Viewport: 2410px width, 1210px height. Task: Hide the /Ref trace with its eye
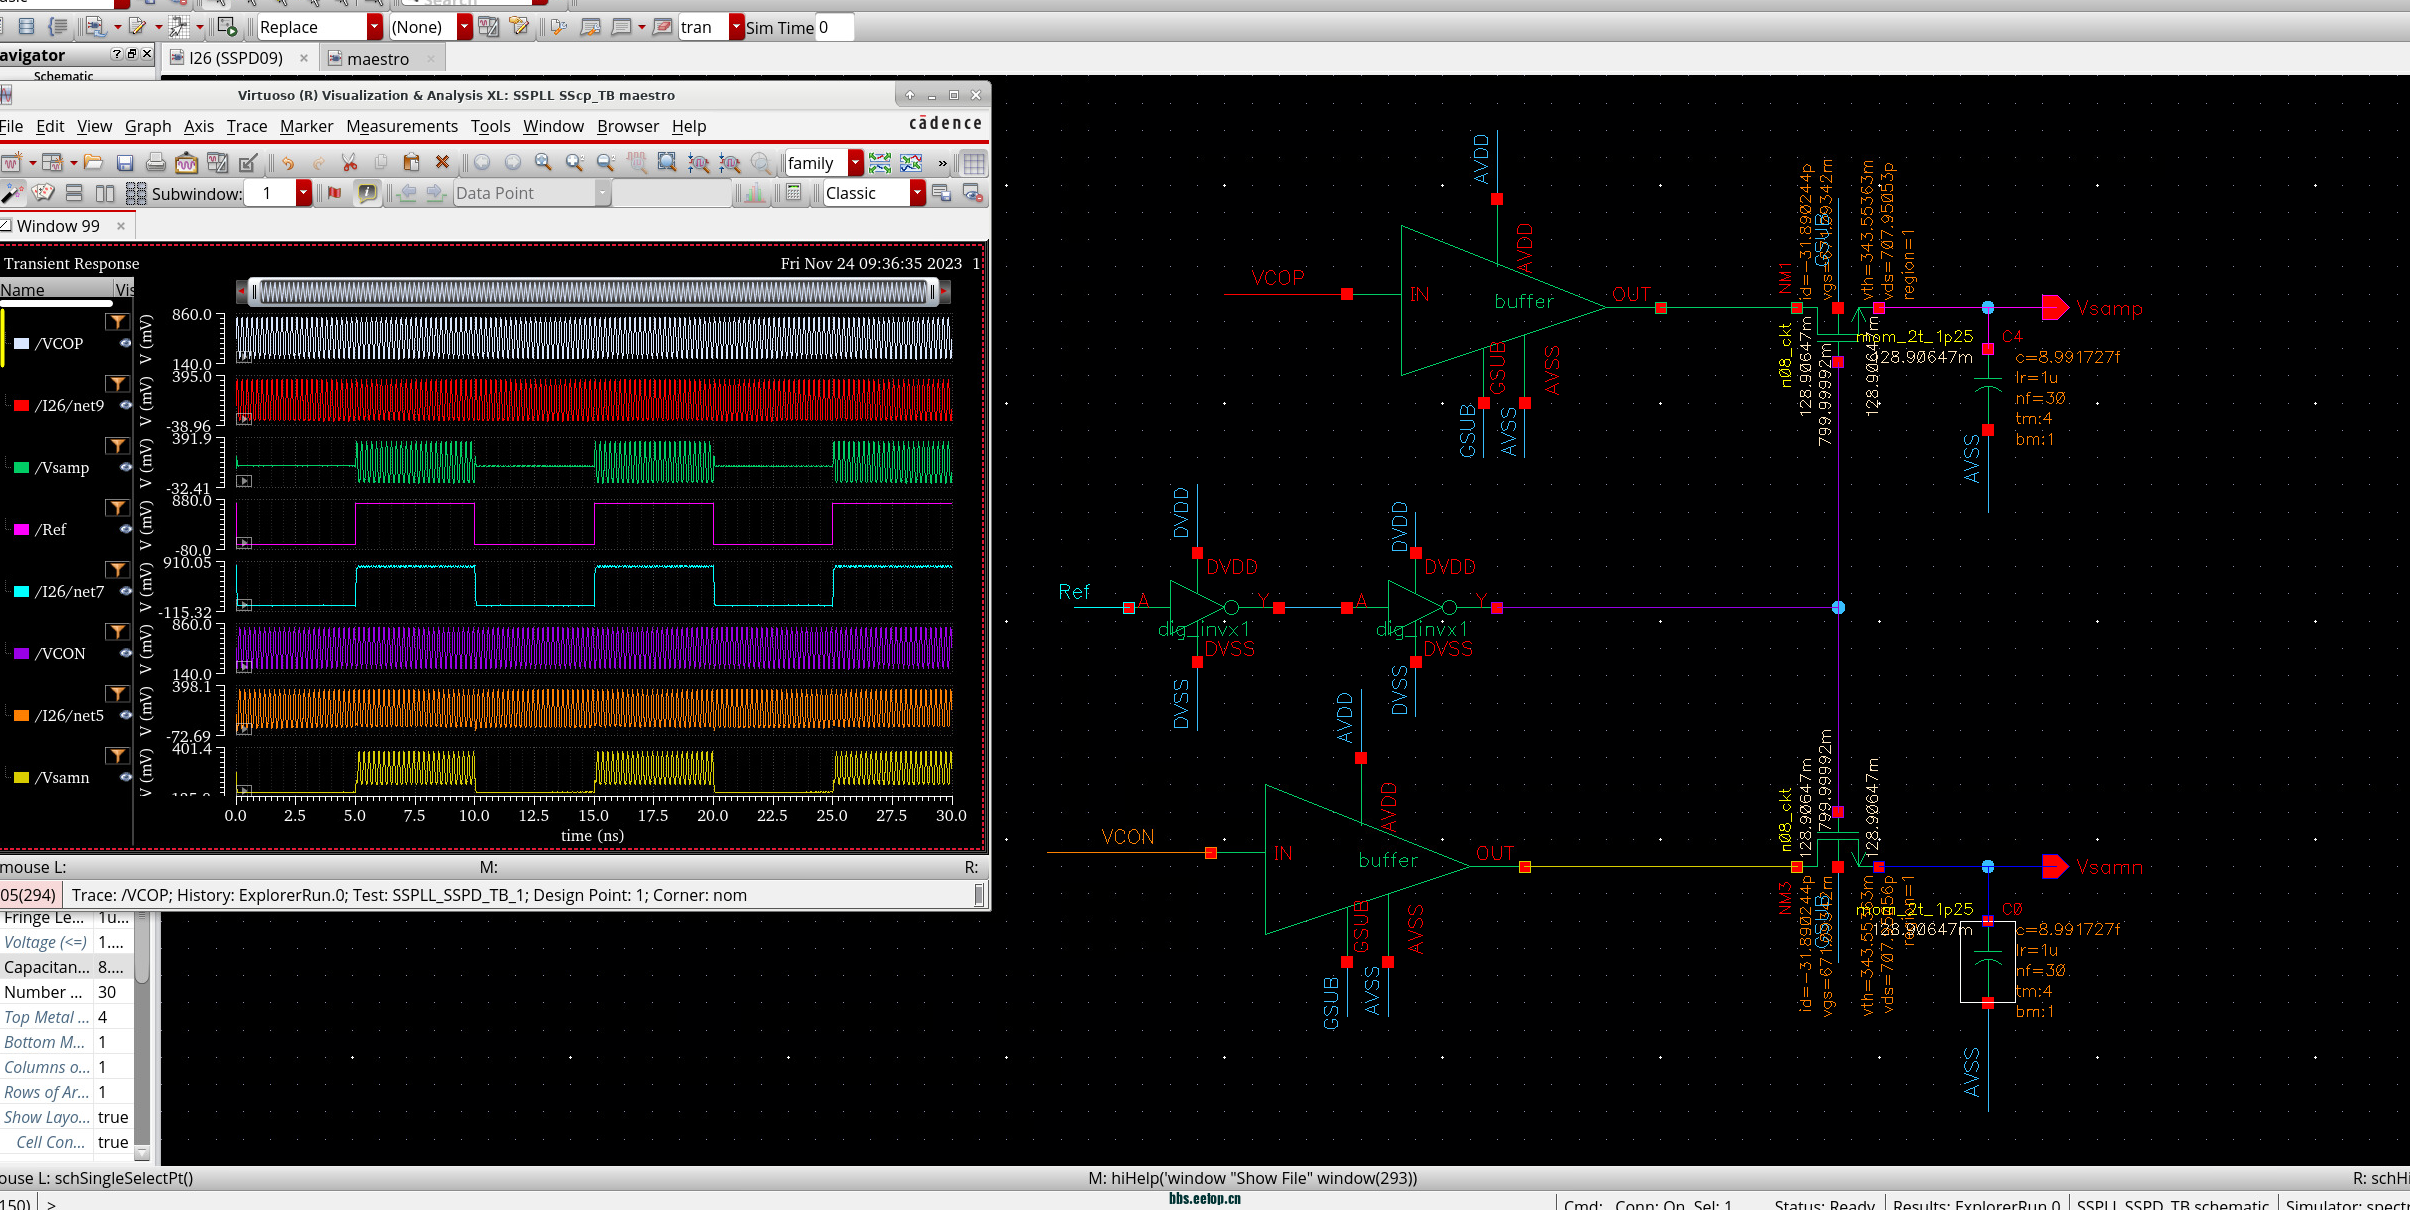(126, 529)
